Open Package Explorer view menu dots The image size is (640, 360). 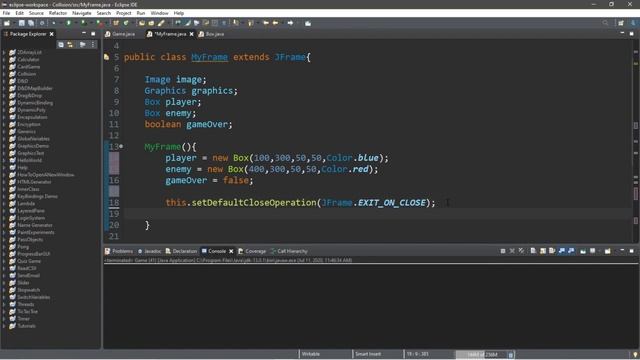click(93, 44)
